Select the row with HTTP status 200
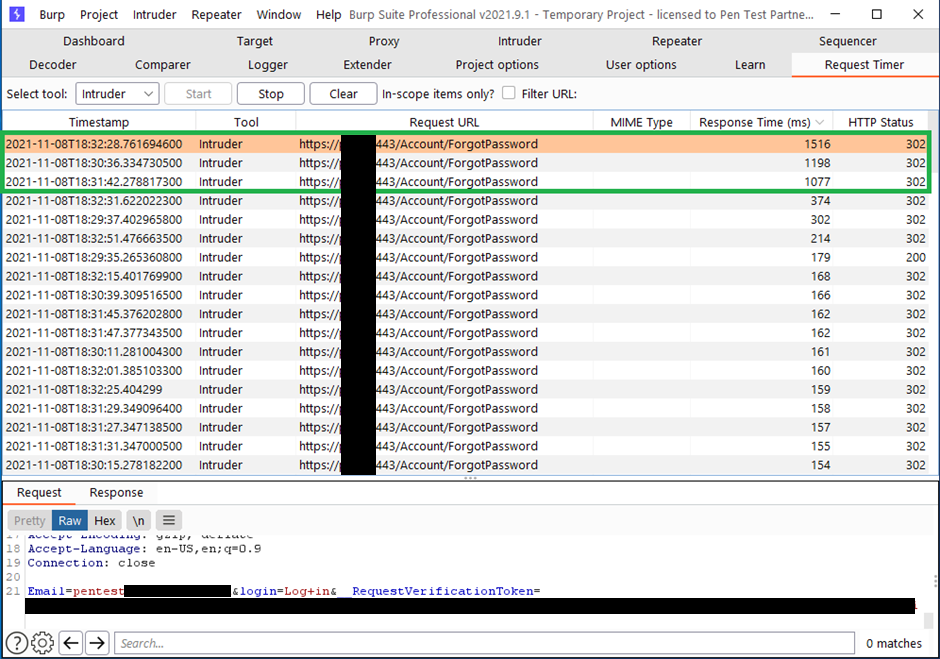This screenshot has width=940, height=659. point(466,257)
